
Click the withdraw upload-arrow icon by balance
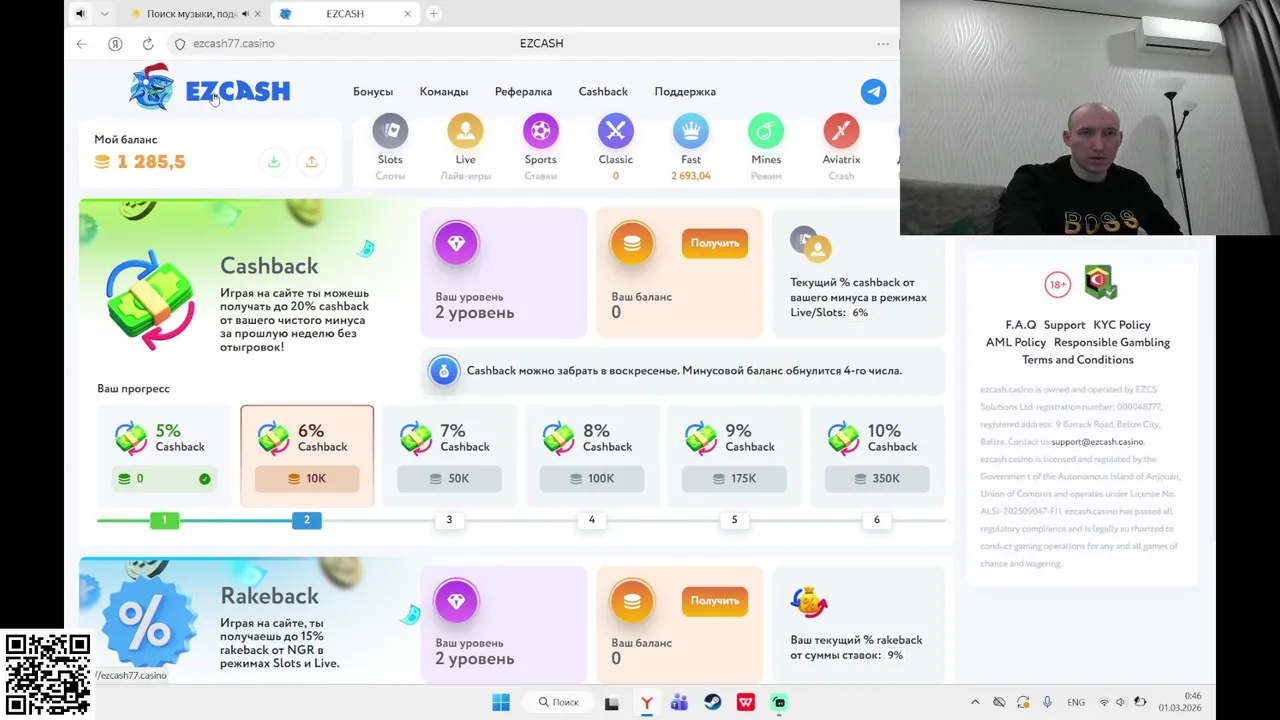[311, 162]
